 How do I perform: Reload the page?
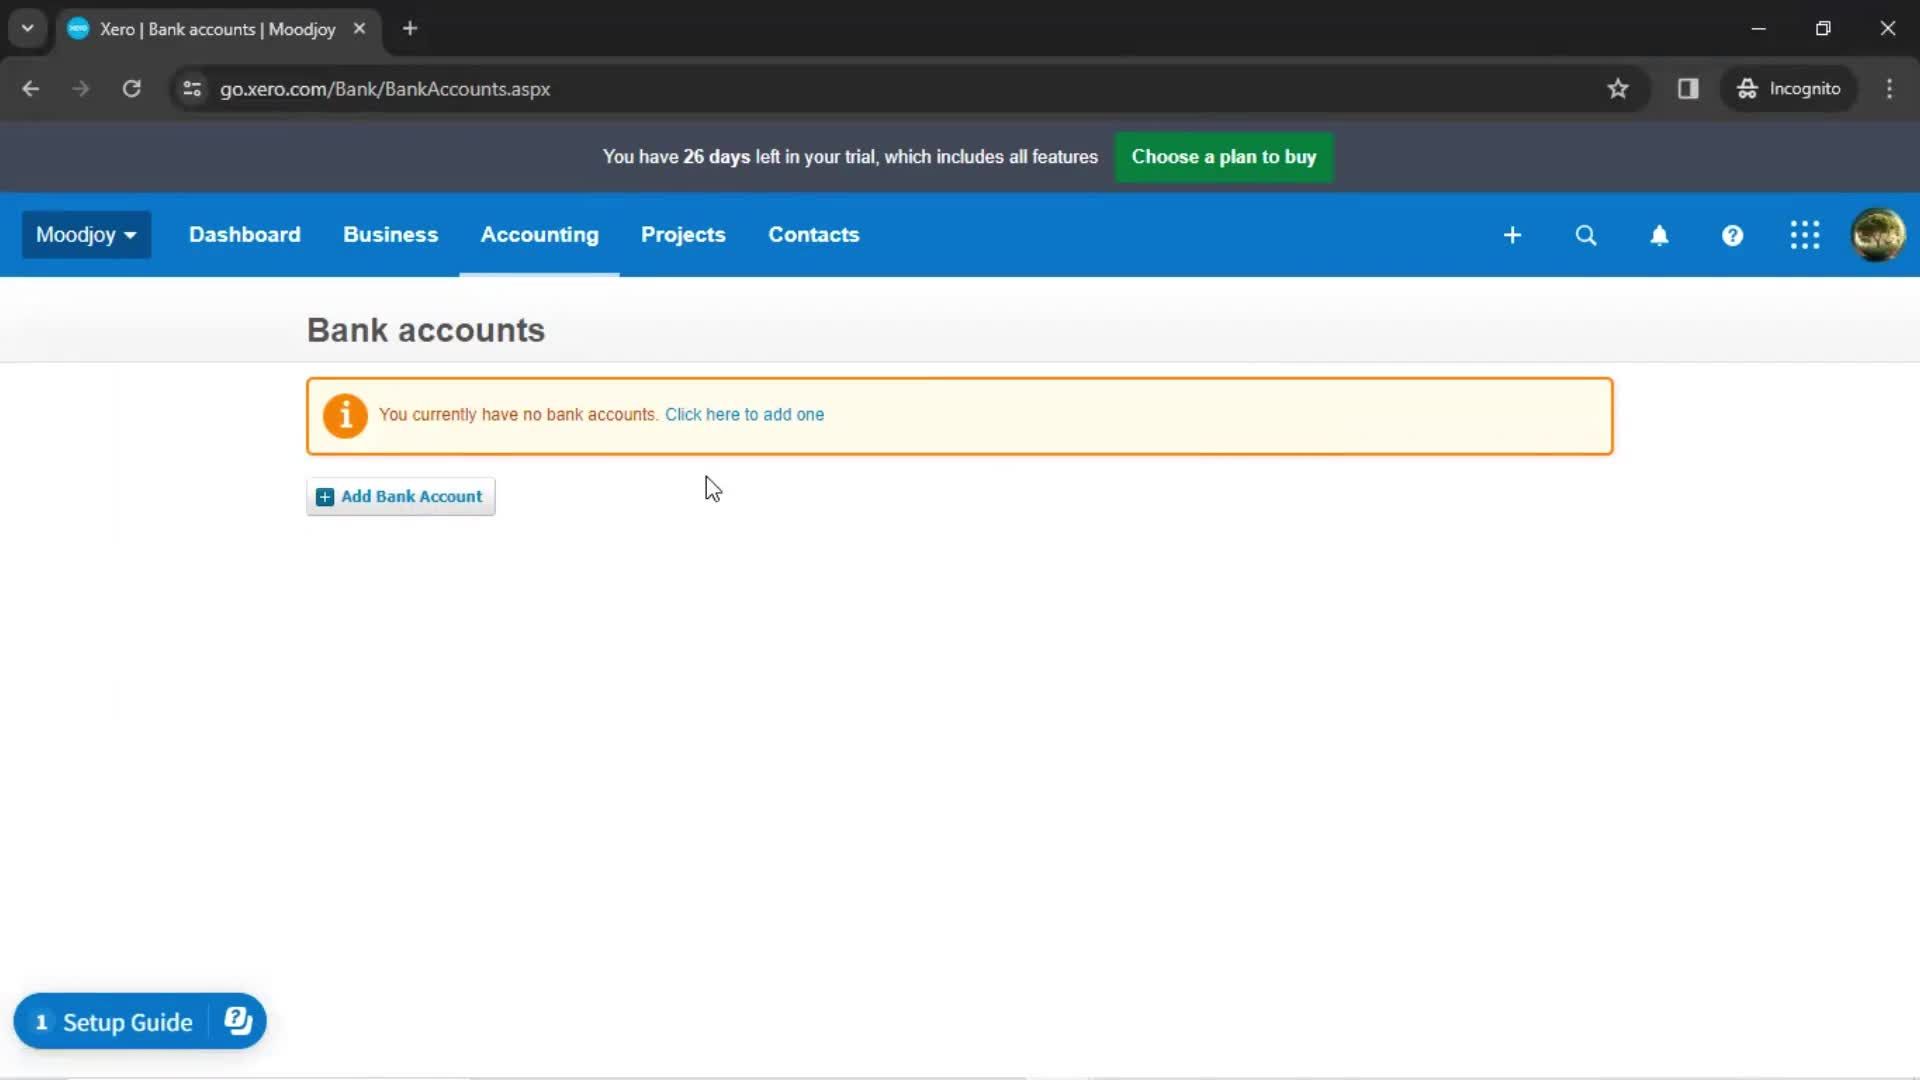(131, 89)
